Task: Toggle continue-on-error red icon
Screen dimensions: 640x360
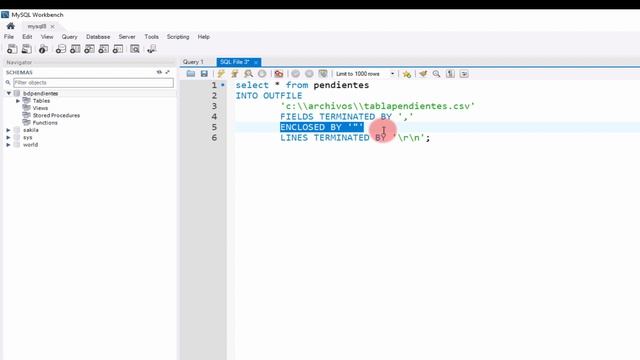Action: pyautogui.click(x=279, y=74)
